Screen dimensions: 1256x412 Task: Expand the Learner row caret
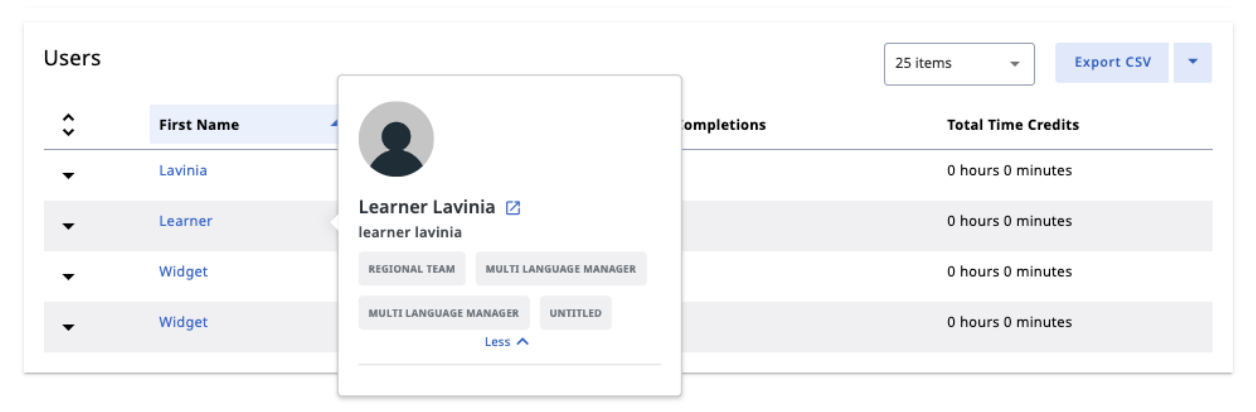pos(68,226)
